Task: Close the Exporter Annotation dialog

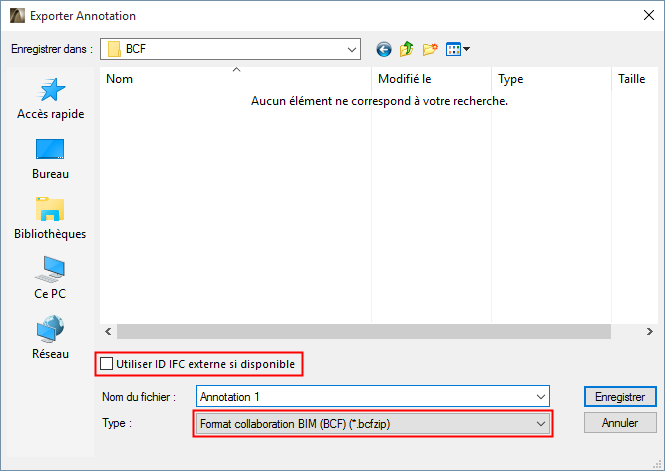Action: tap(642, 16)
